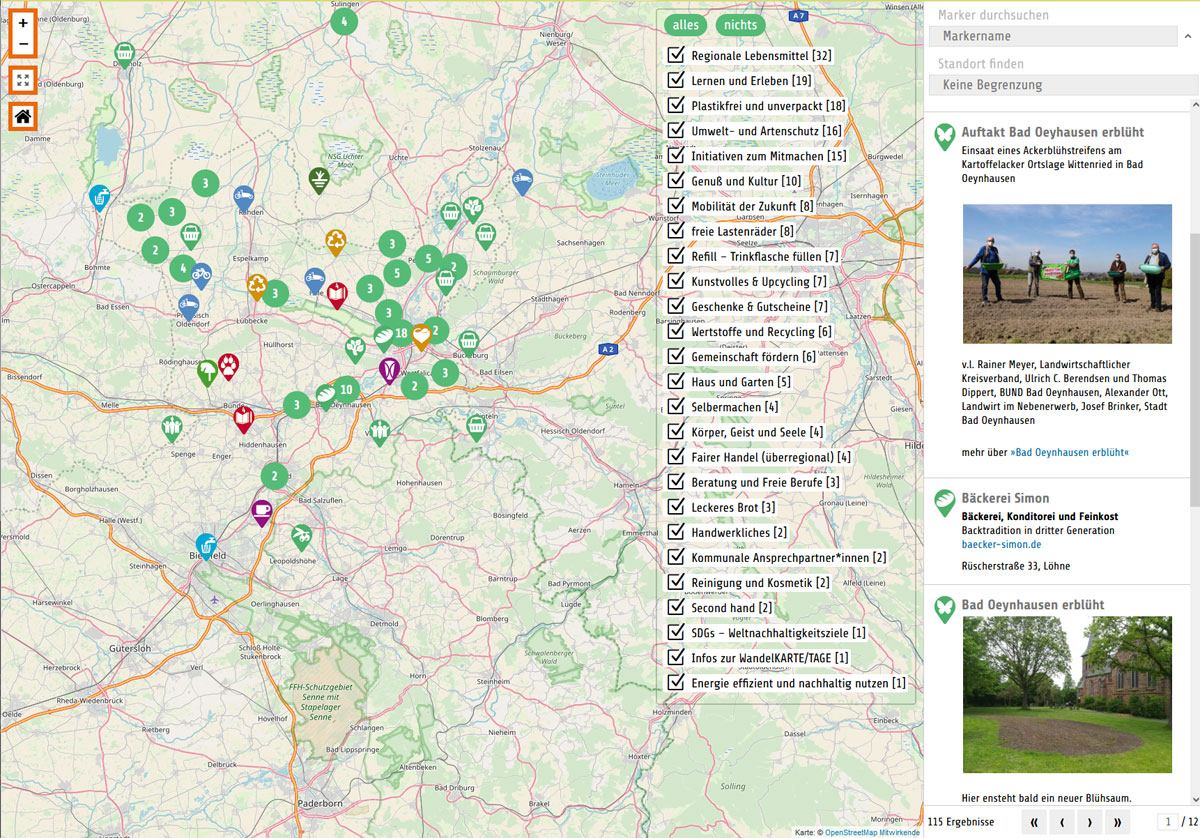Screen dimensions: 1200x838
Task: Select the red paw print marker
Action: point(229,366)
